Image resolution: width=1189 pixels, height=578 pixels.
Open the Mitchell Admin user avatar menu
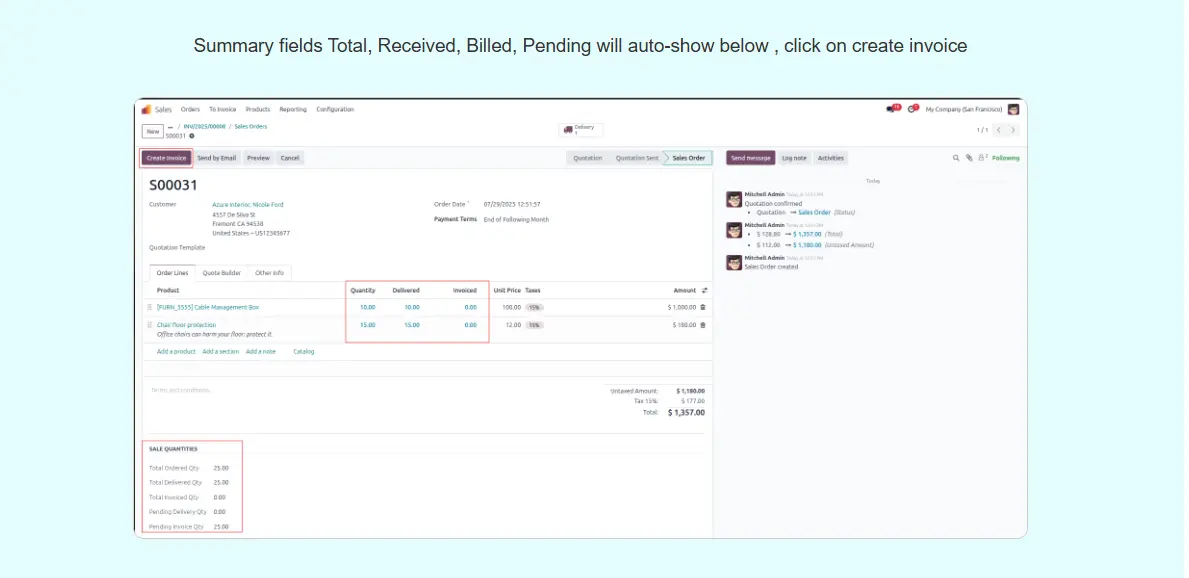point(1013,109)
